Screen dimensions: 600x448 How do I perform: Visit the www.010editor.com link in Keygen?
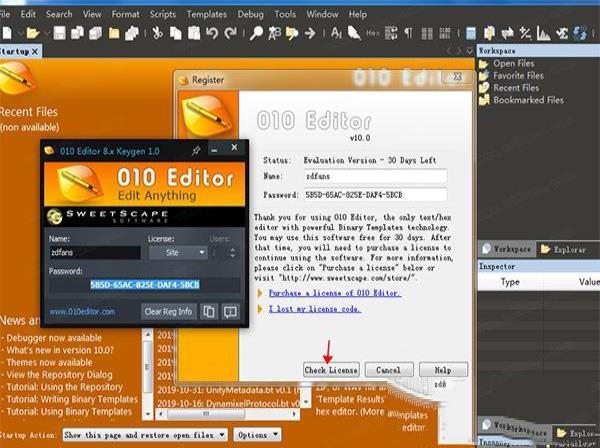point(82,312)
